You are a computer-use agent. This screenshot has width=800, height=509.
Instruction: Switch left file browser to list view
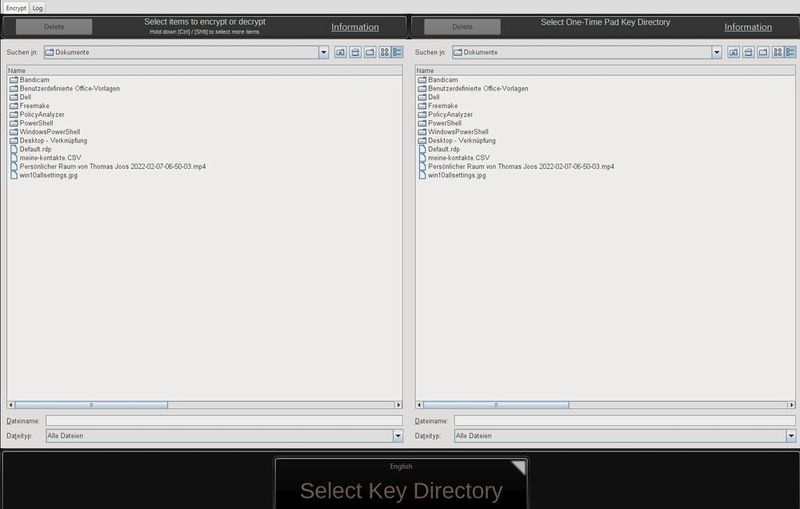click(385, 52)
